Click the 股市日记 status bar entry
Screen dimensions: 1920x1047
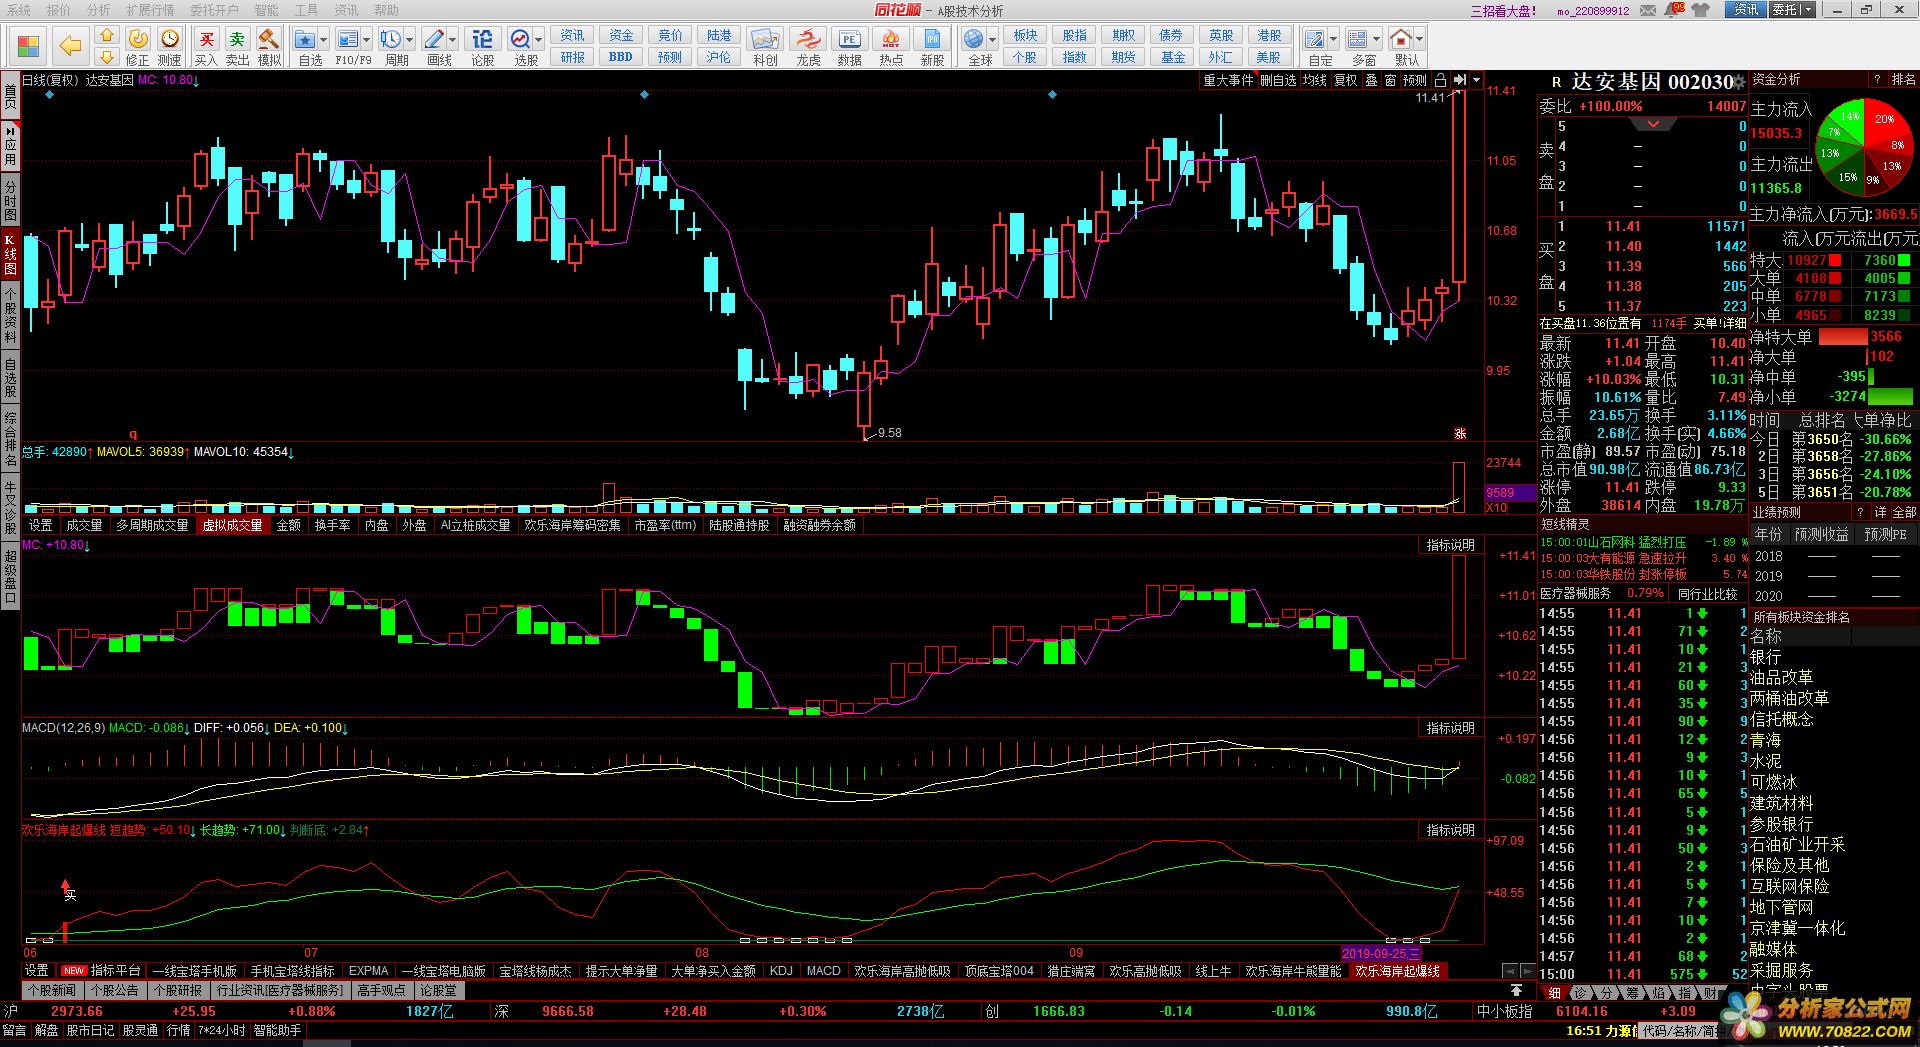(91, 1030)
